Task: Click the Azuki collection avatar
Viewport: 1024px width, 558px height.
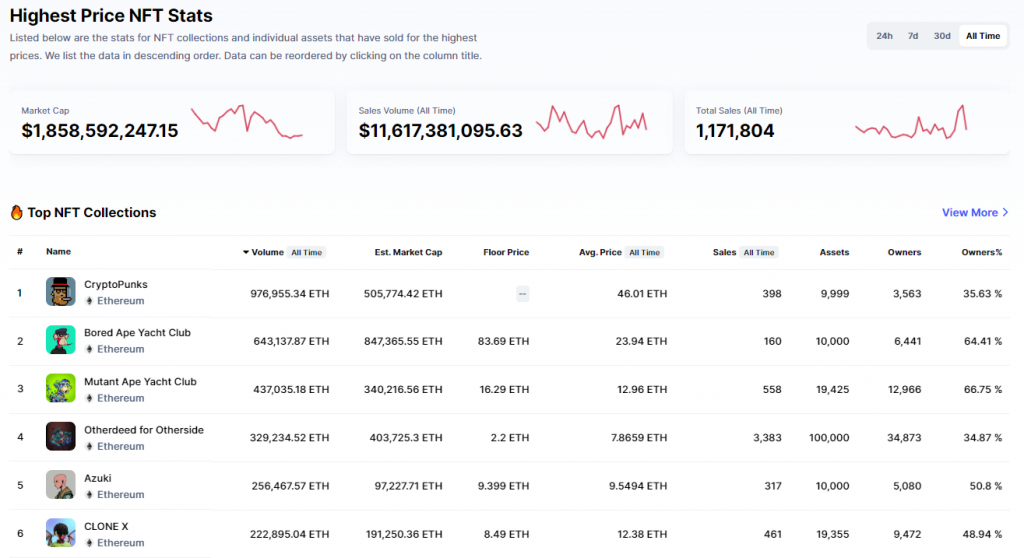Action: pyautogui.click(x=61, y=485)
